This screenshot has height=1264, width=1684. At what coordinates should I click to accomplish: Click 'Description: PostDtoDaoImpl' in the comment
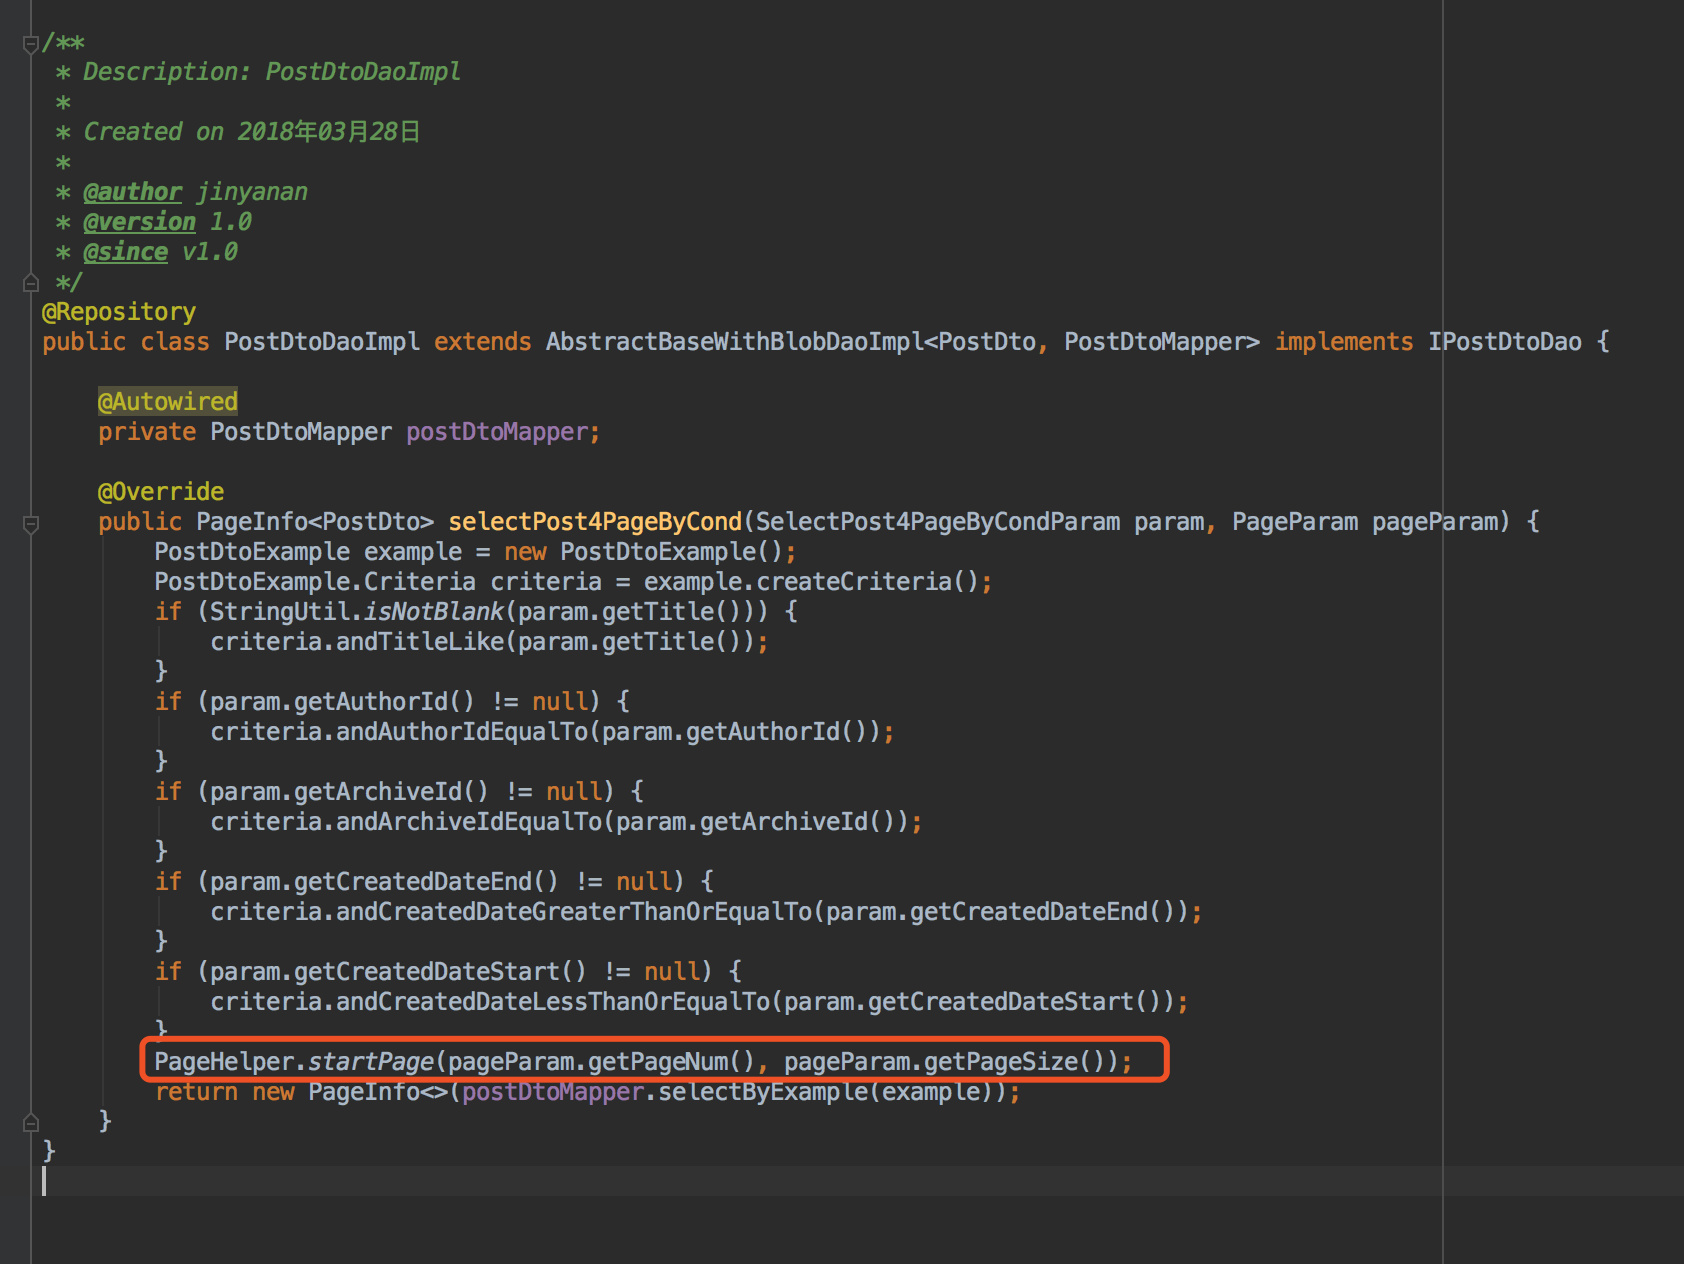272,72
